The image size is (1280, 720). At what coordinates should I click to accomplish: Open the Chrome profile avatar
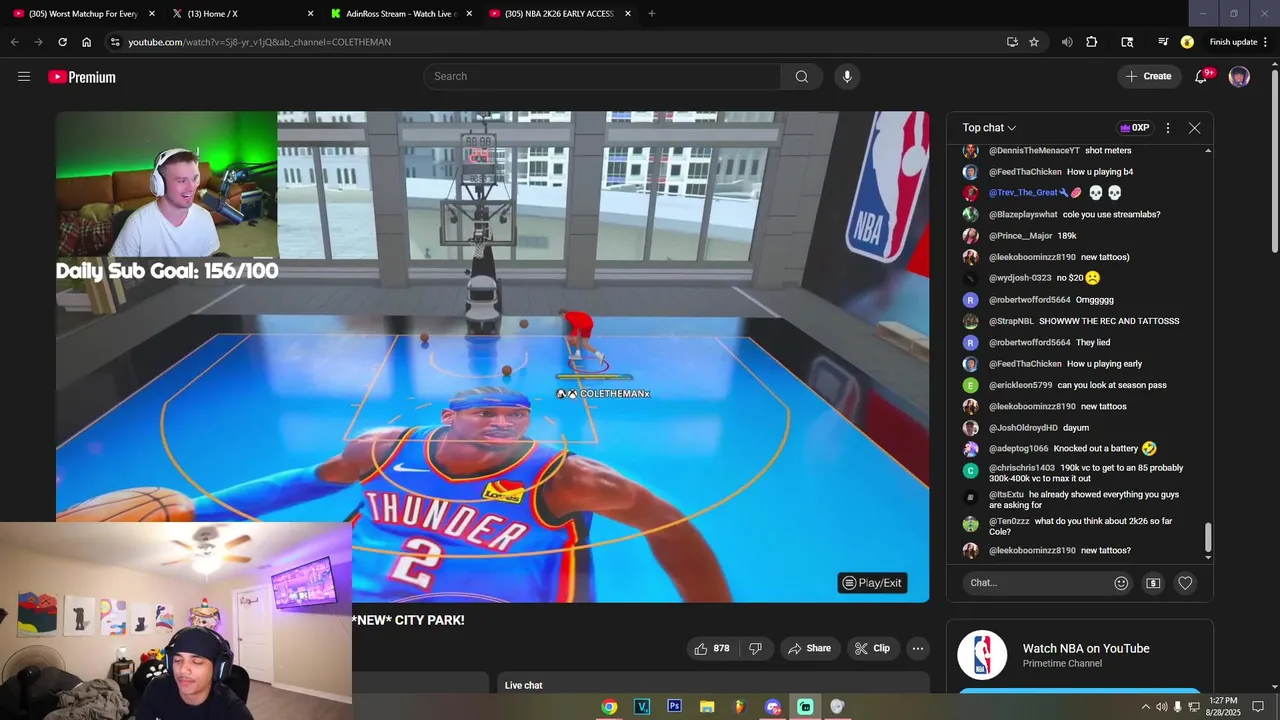pyautogui.click(x=1187, y=42)
